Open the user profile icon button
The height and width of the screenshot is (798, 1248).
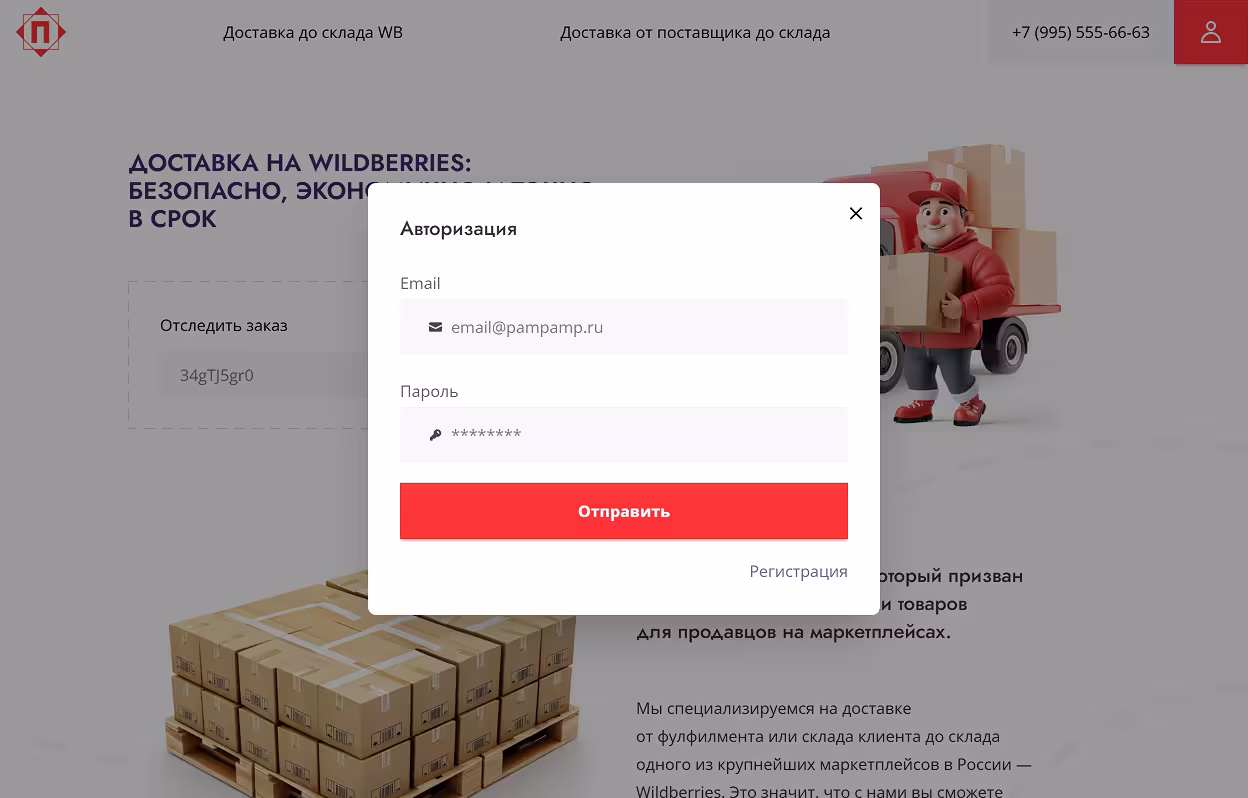1211,32
